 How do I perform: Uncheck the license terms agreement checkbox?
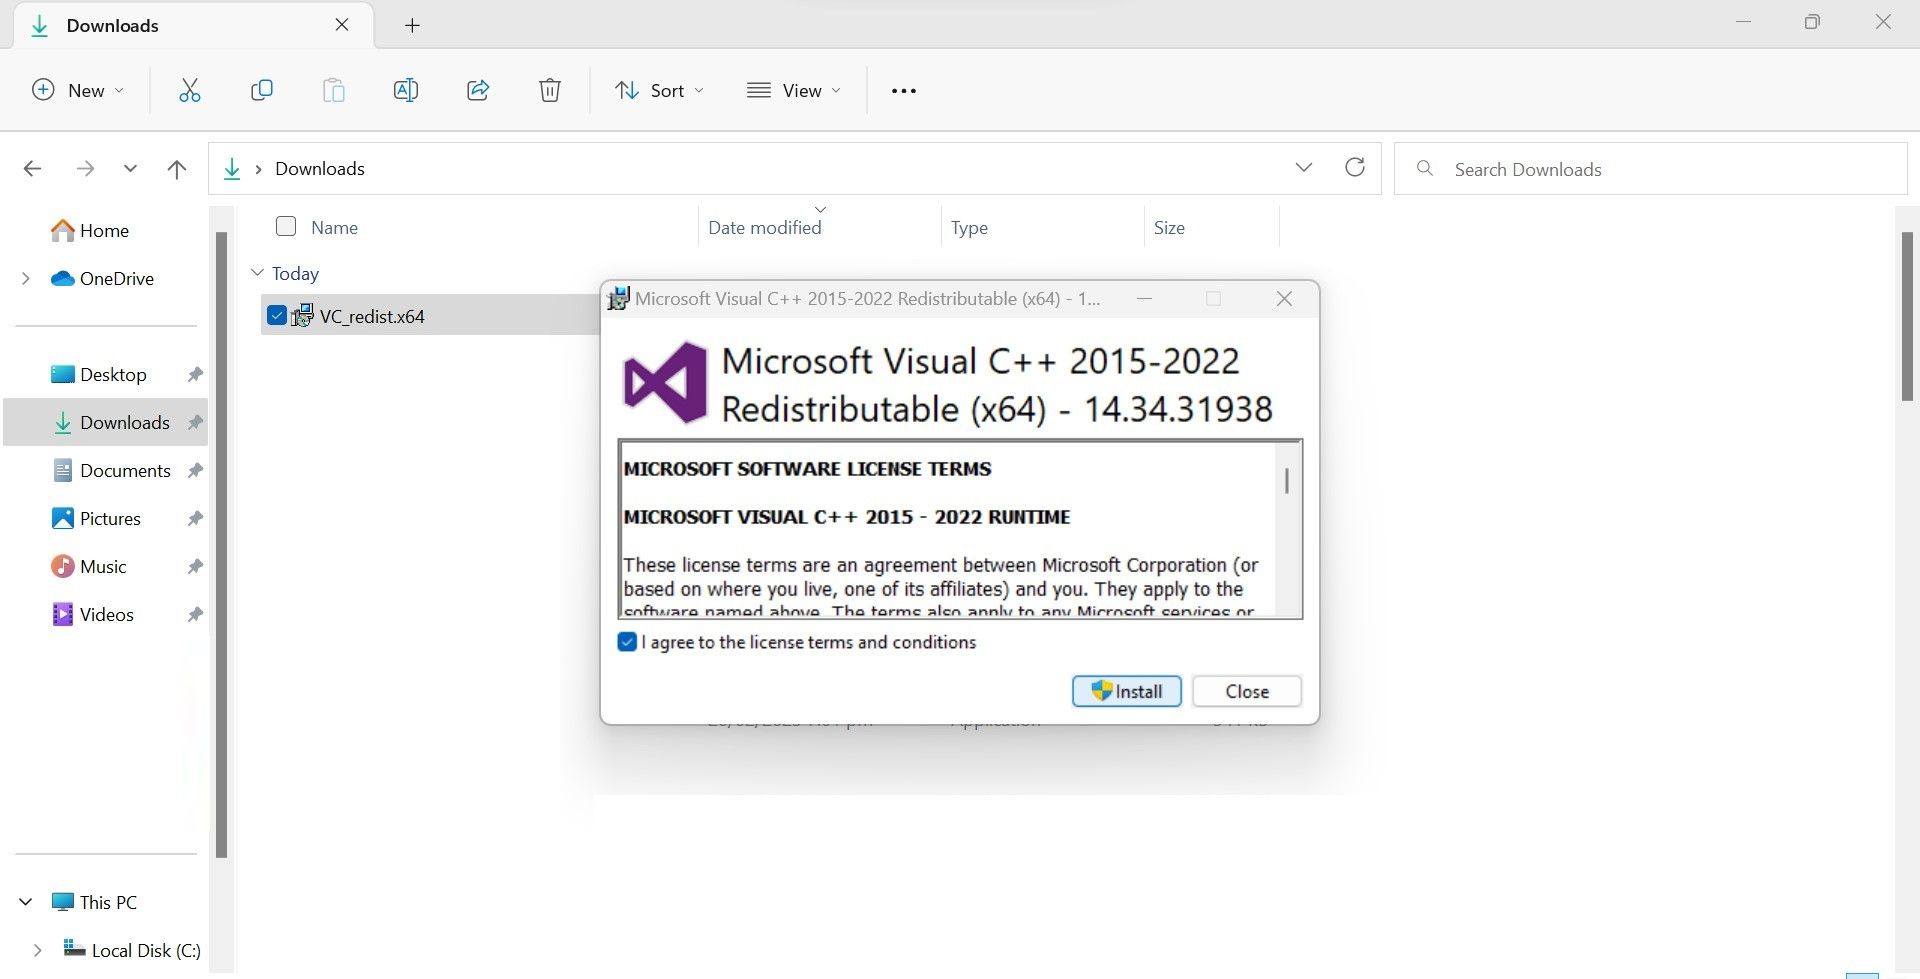click(627, 642)
